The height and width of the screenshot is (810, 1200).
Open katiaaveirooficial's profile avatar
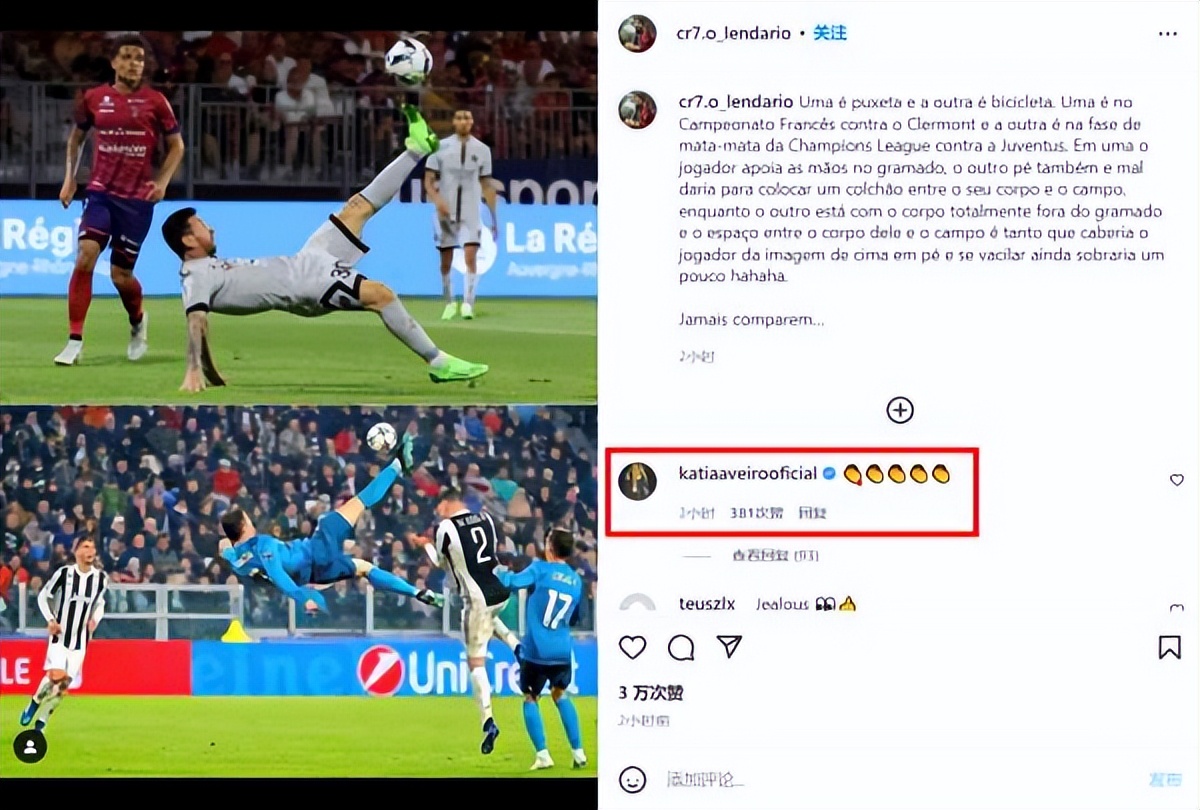[637, 482]
